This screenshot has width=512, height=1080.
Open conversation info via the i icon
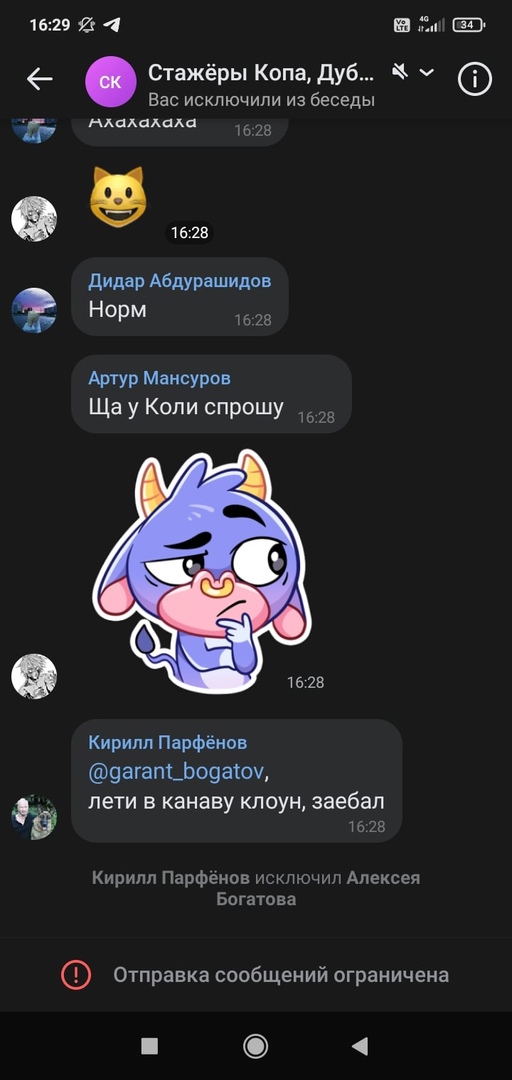pyautogui.click(x=475, y=81)
